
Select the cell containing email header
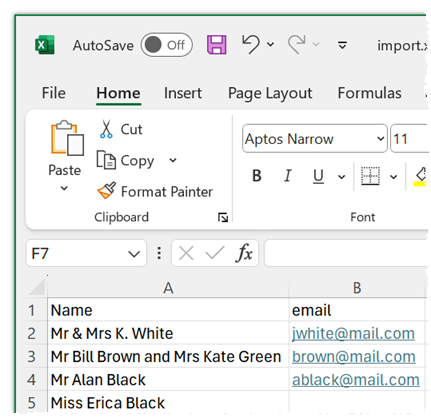pos(357,310)
